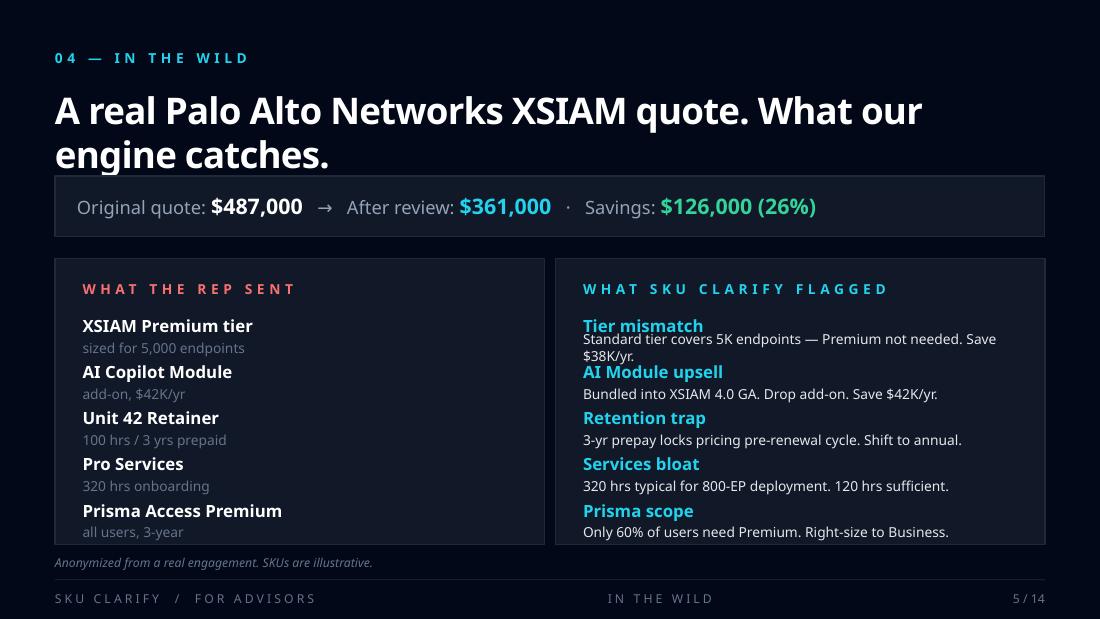Click the 'Unit 42 Retainer' line item
Screen dimensions: 1100x619
tap(150, 418)
